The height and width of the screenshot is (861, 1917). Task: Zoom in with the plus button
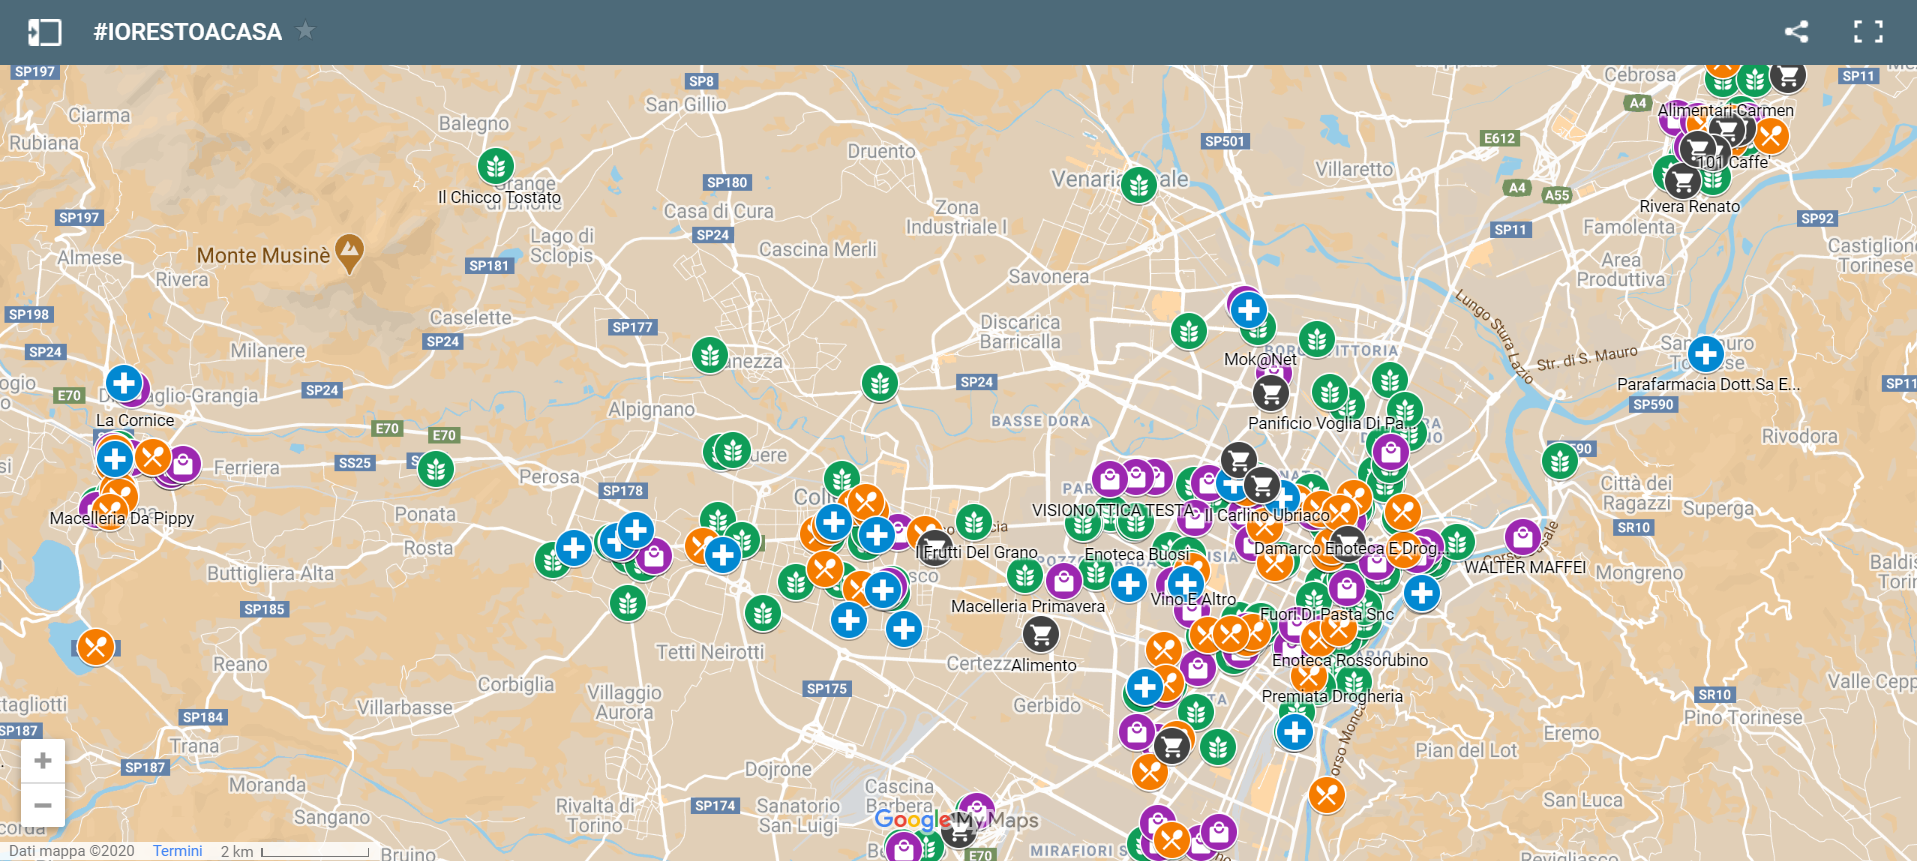(43, 761)
